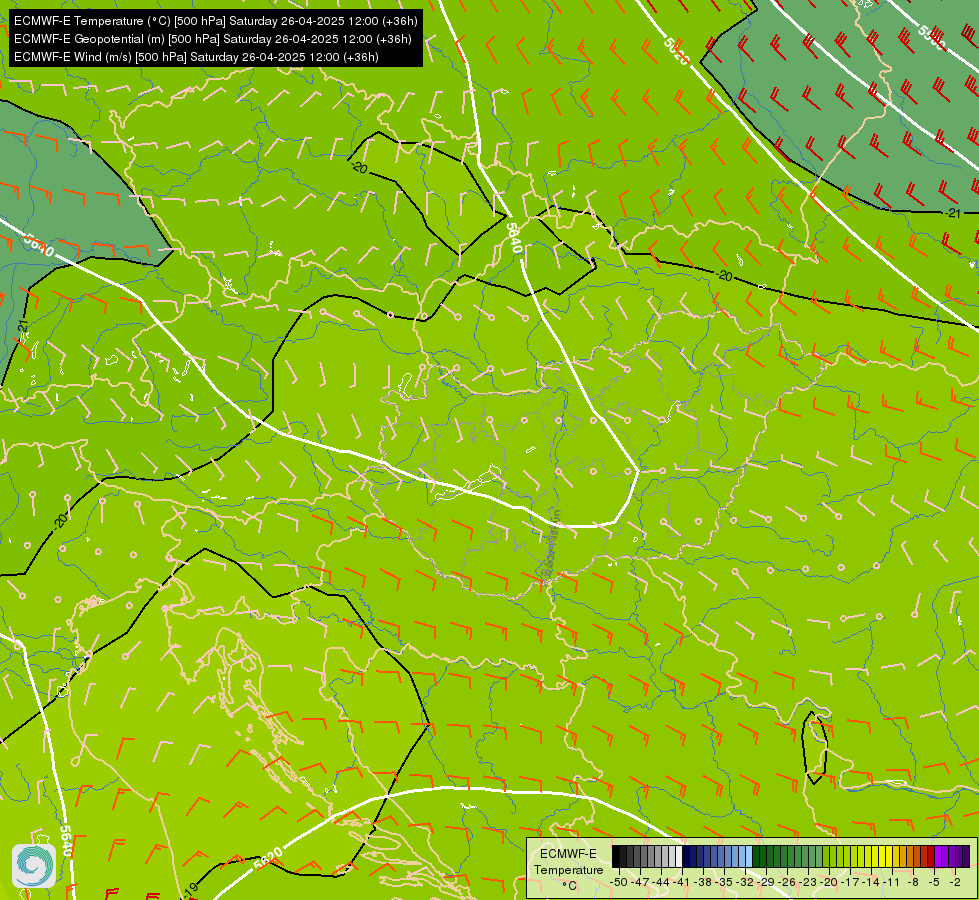Click the -2 legend value

pyautogui.click(x=955, y=882)
